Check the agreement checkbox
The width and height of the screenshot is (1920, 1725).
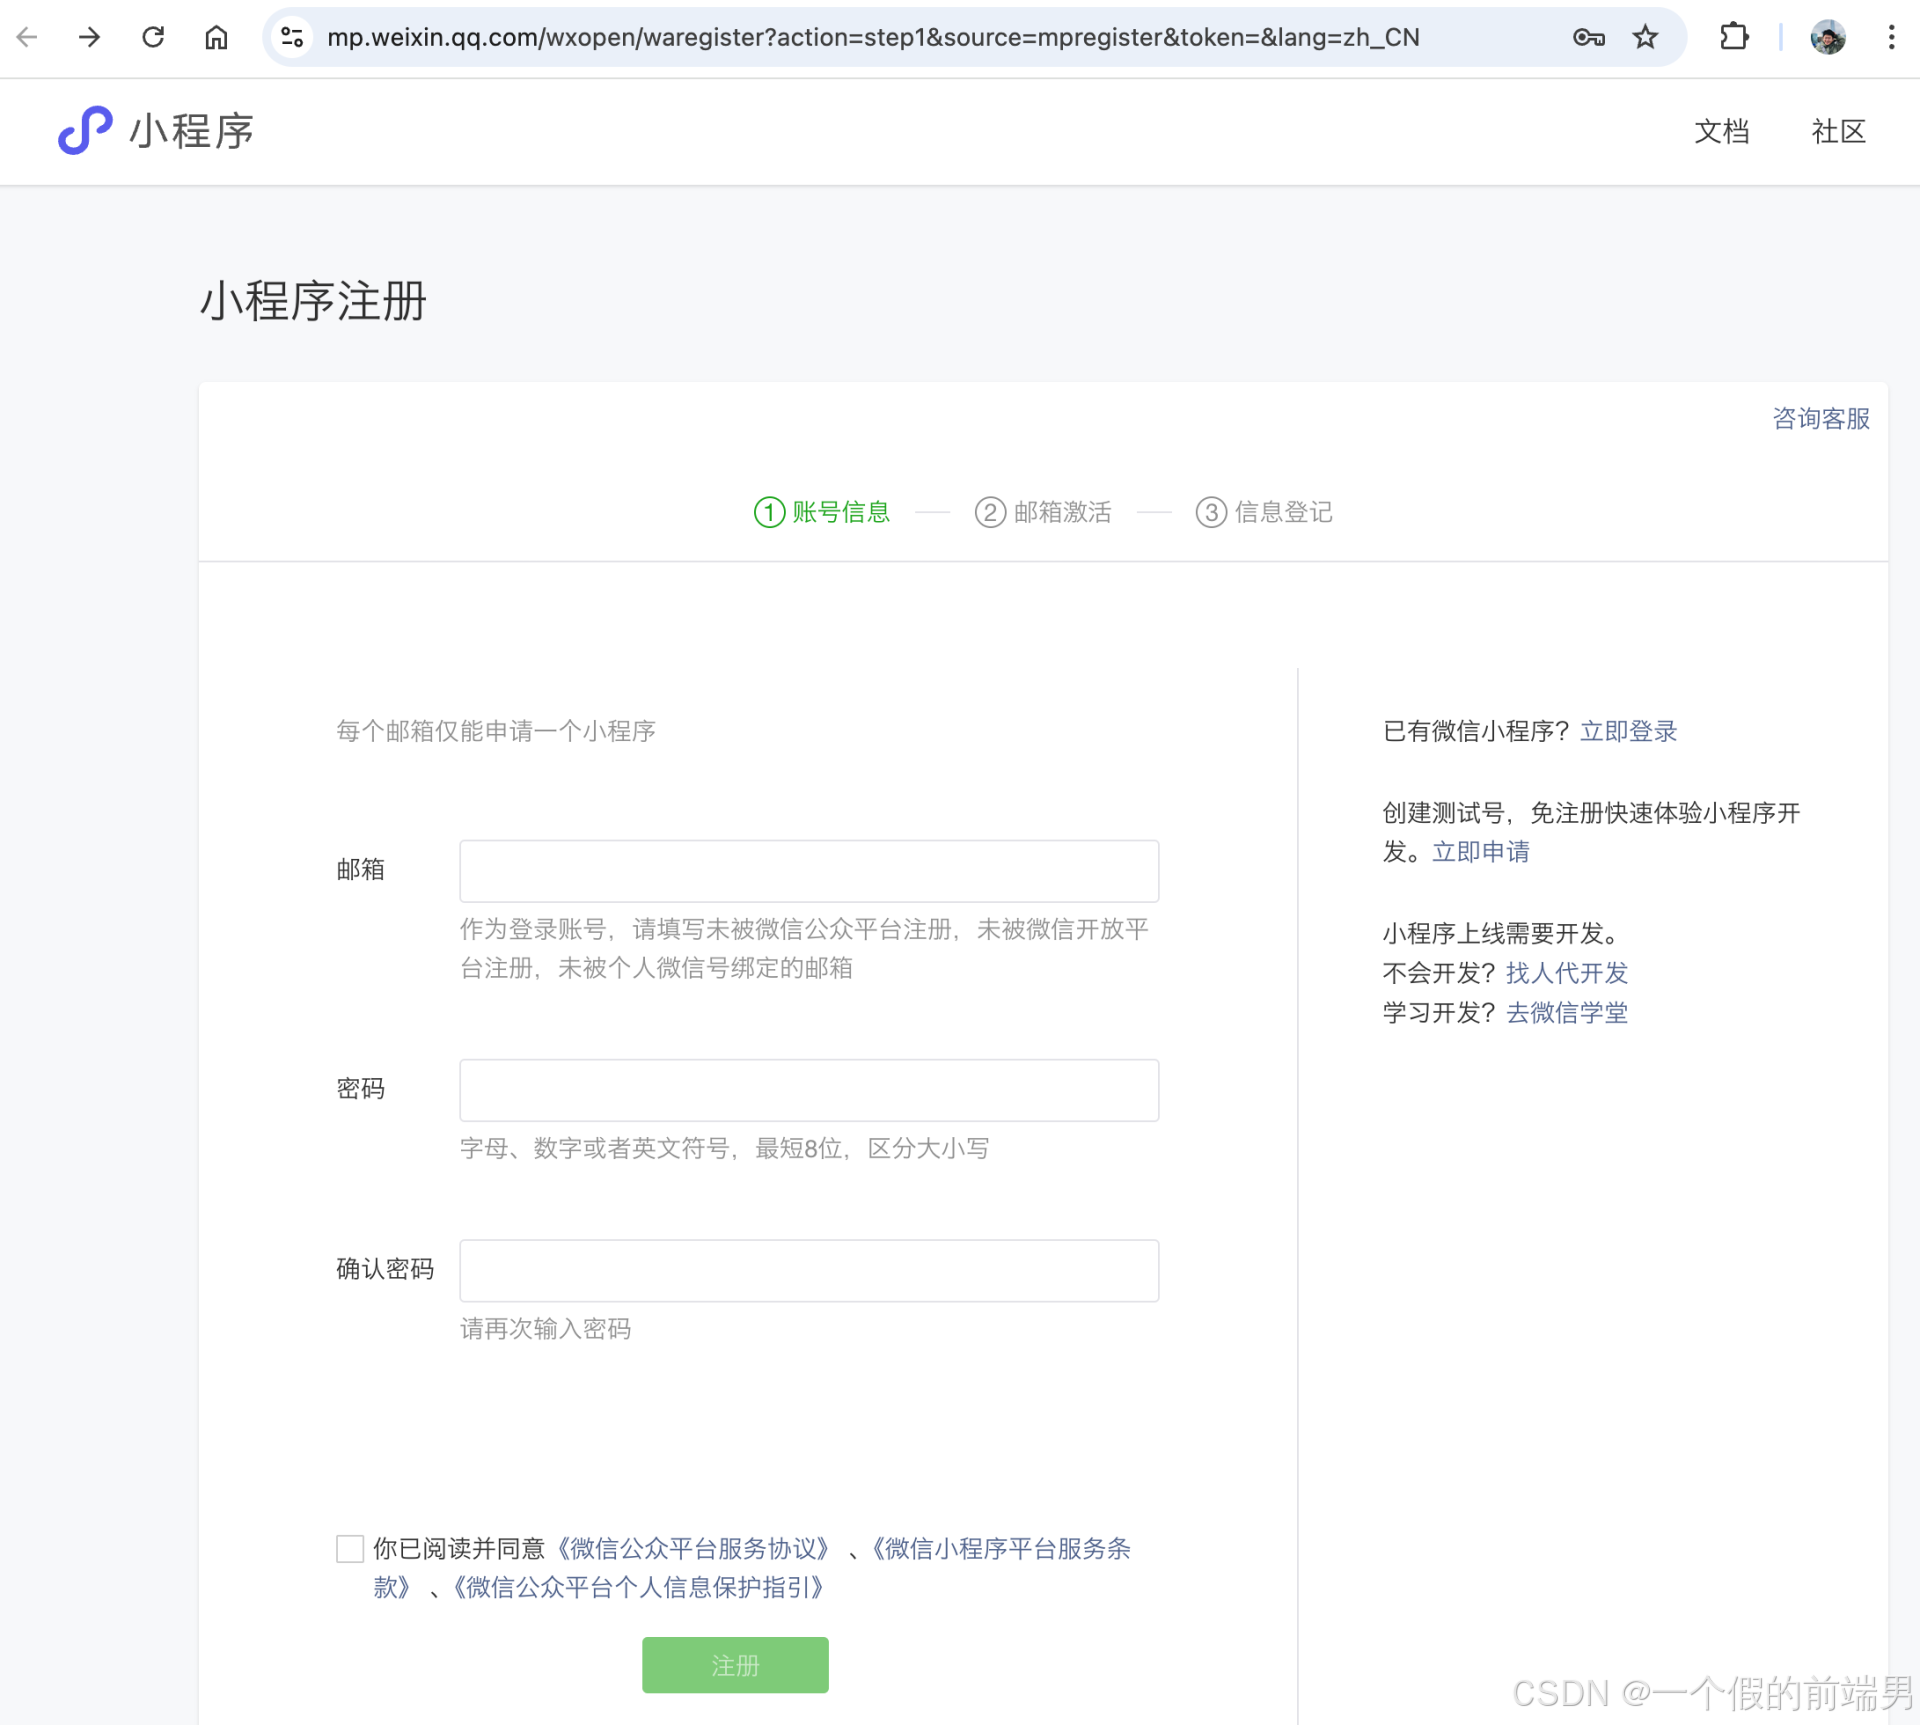click(350, 1549)
